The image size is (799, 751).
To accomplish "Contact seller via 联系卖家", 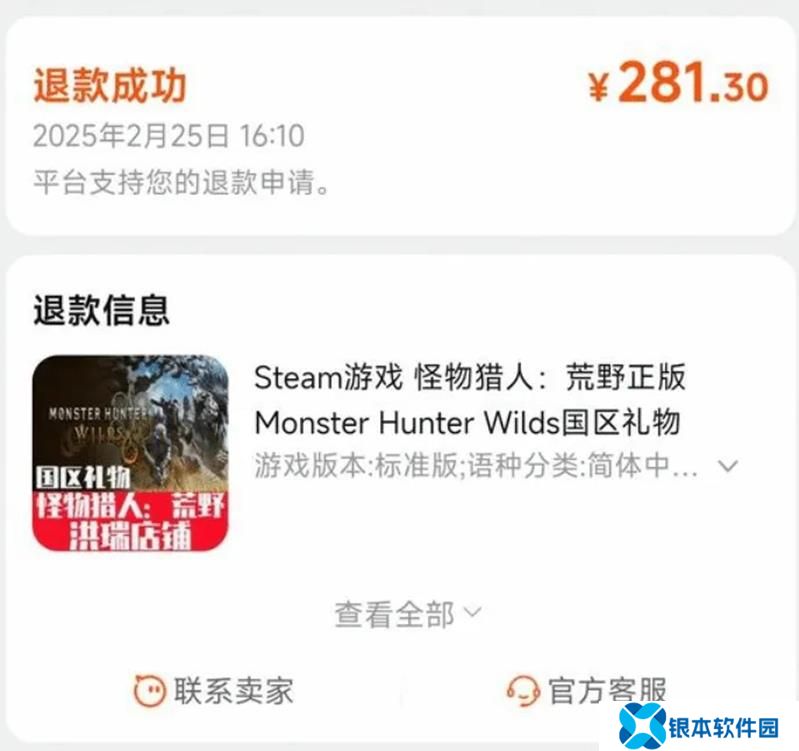I will tap(214, 691).
